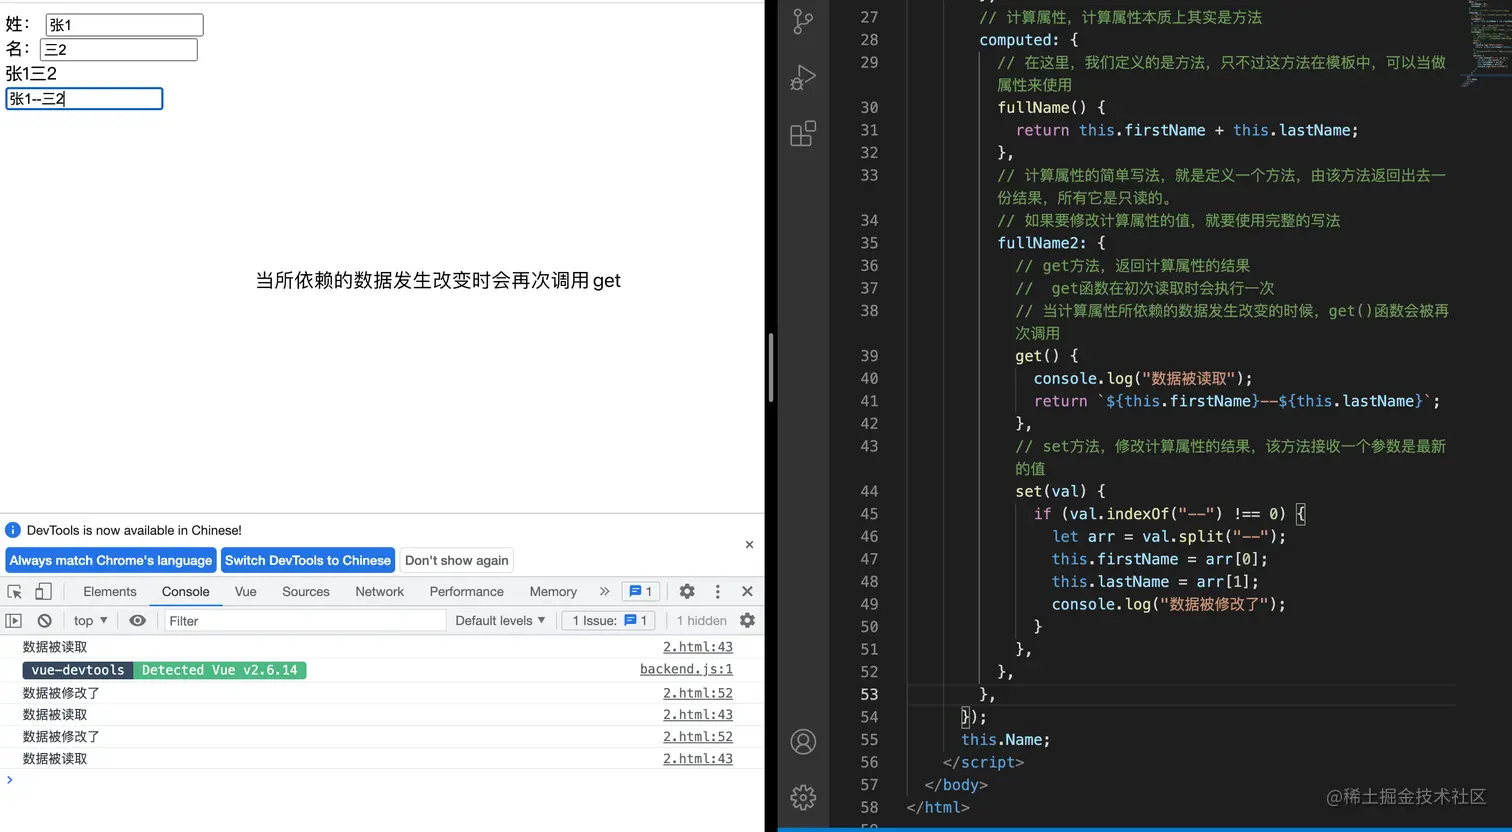1512x832 pixels.
Task: Open the issues badge in the DevTools tab bar
Action: [x=640, y=592]
